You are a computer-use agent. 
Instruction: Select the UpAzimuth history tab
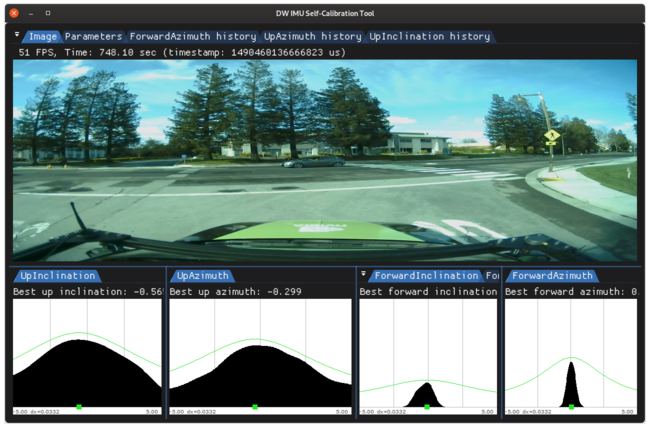point(312,36)
